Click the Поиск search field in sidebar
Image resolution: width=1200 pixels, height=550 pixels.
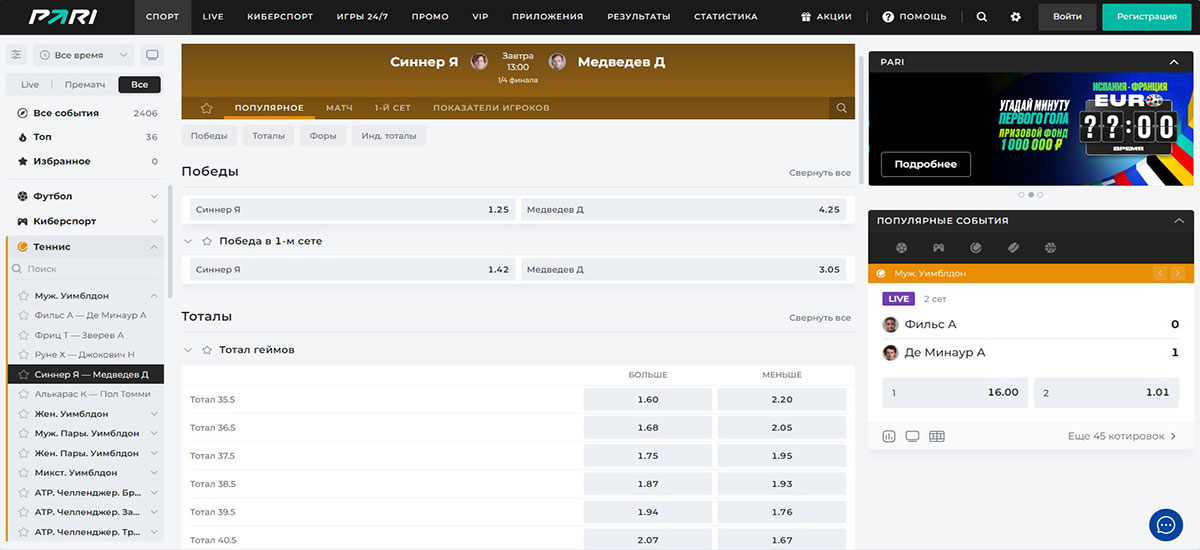pos(85,269)
